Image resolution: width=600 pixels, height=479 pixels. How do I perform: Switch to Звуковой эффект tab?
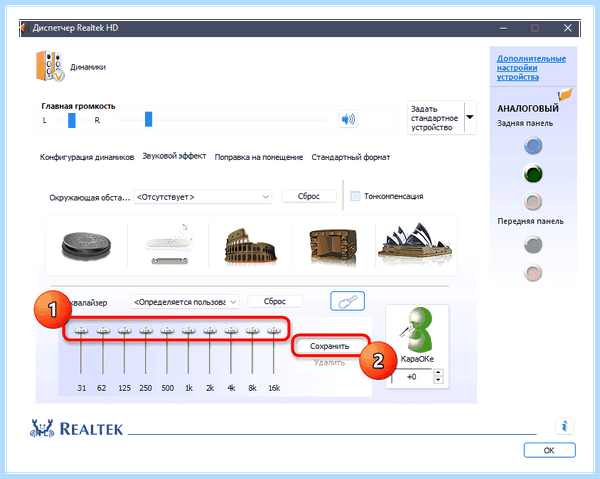(x=174, y=156)
